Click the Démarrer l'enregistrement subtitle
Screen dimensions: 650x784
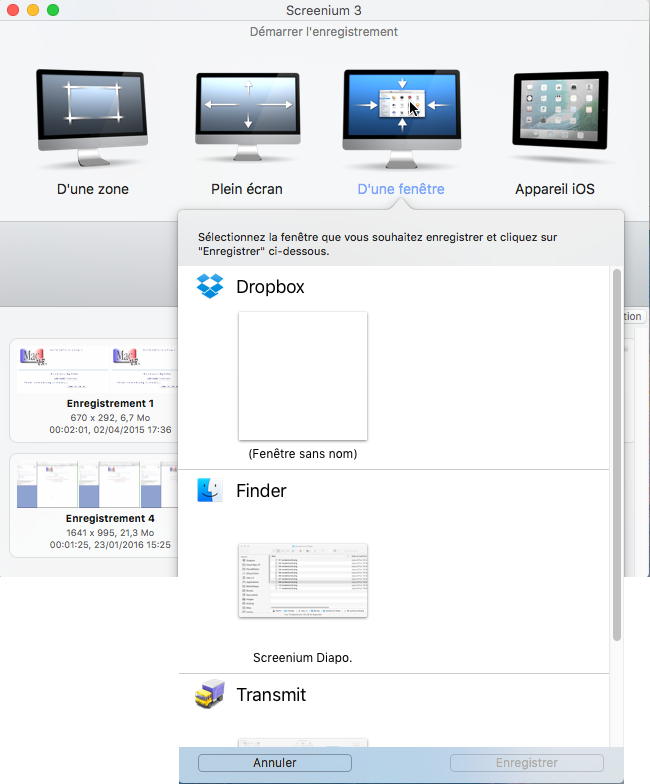(324, 32)
